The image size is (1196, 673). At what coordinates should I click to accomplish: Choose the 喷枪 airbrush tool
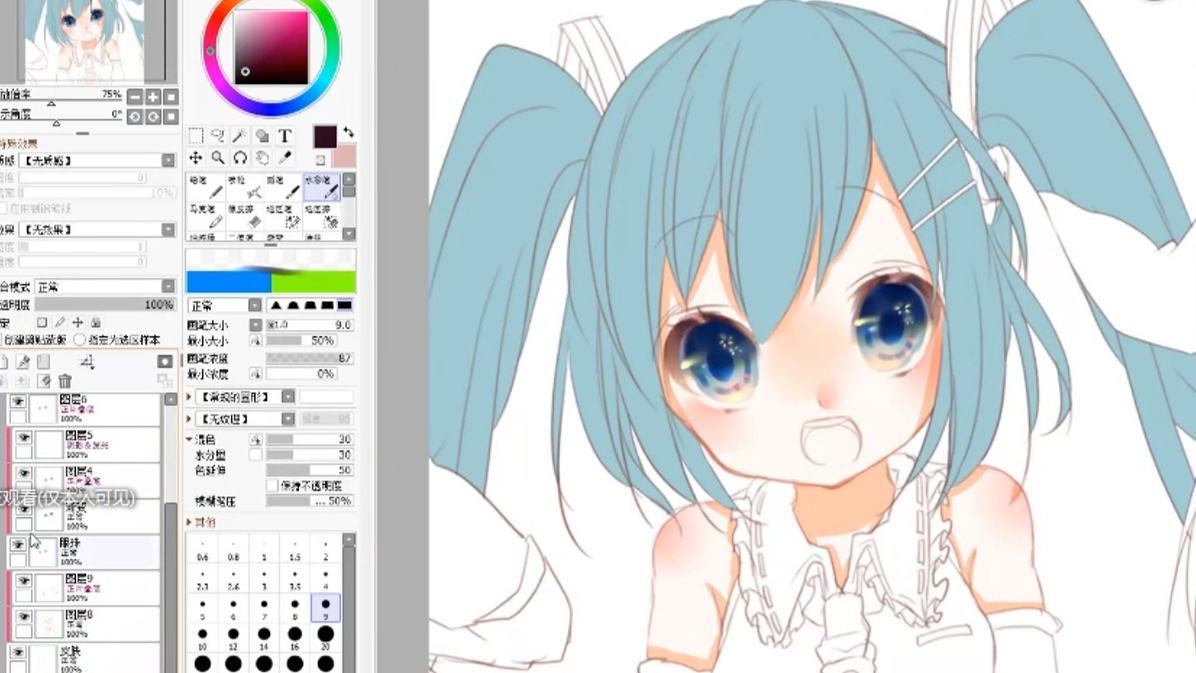point(245,187)
